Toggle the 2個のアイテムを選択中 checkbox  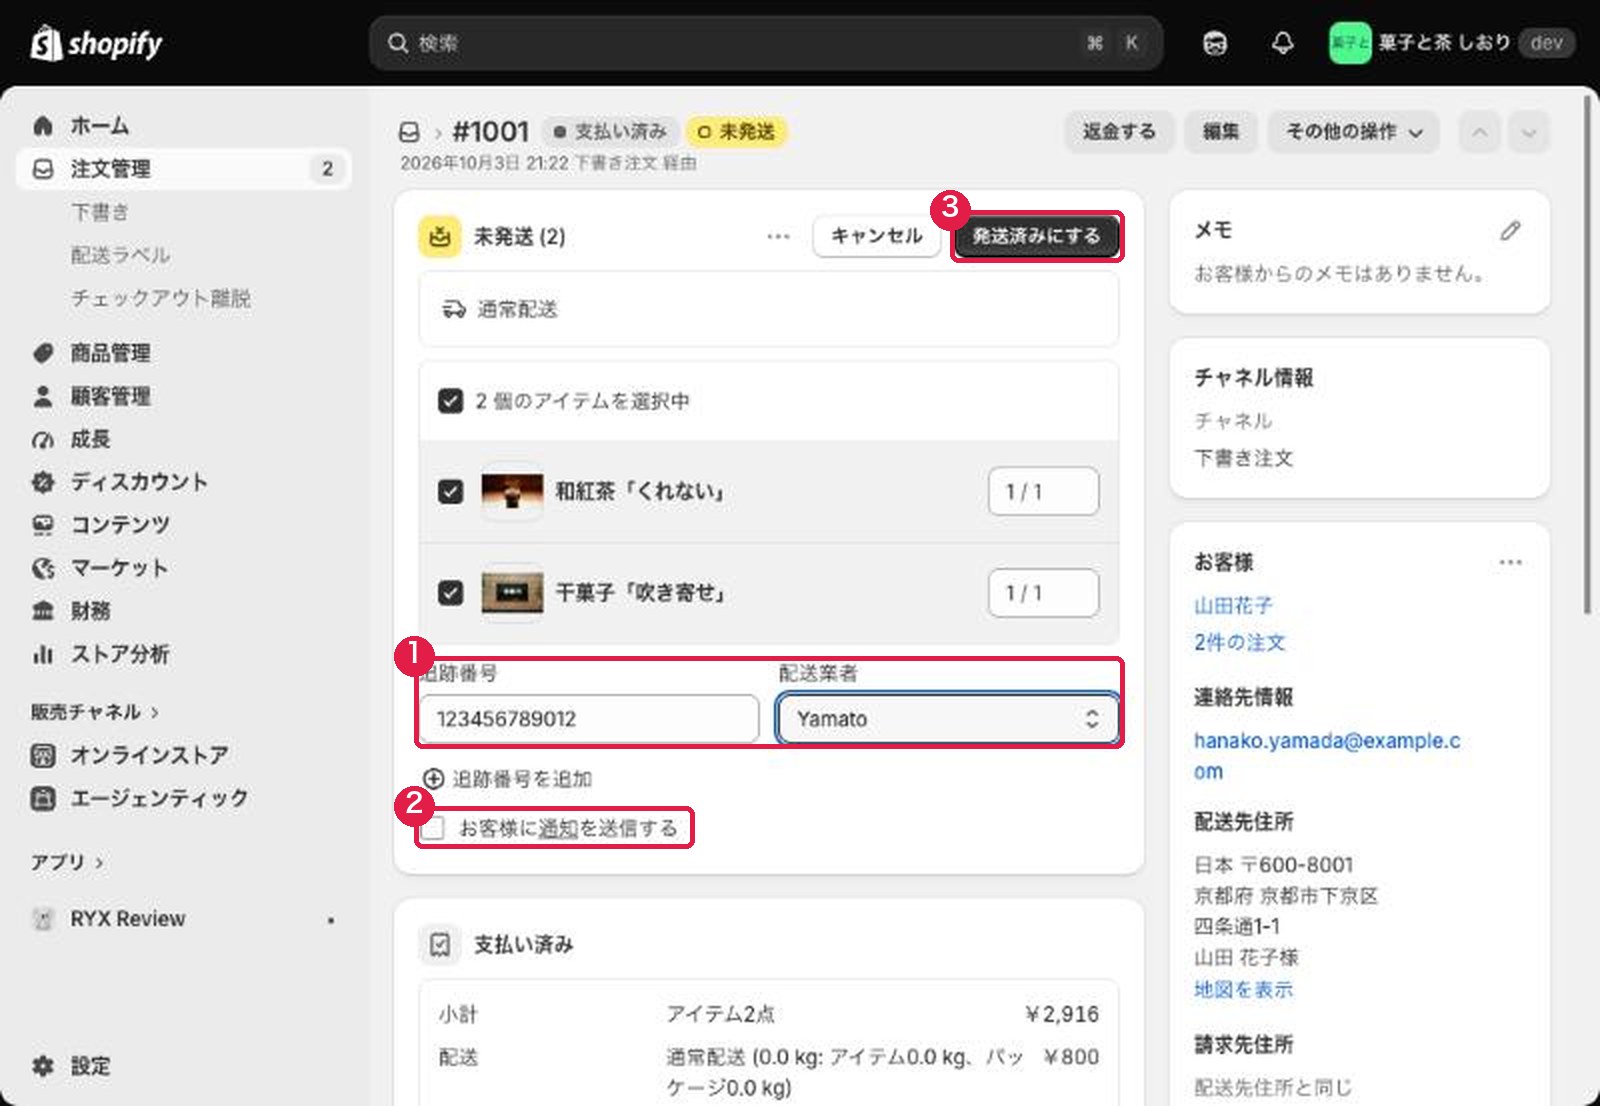point(451,401)
